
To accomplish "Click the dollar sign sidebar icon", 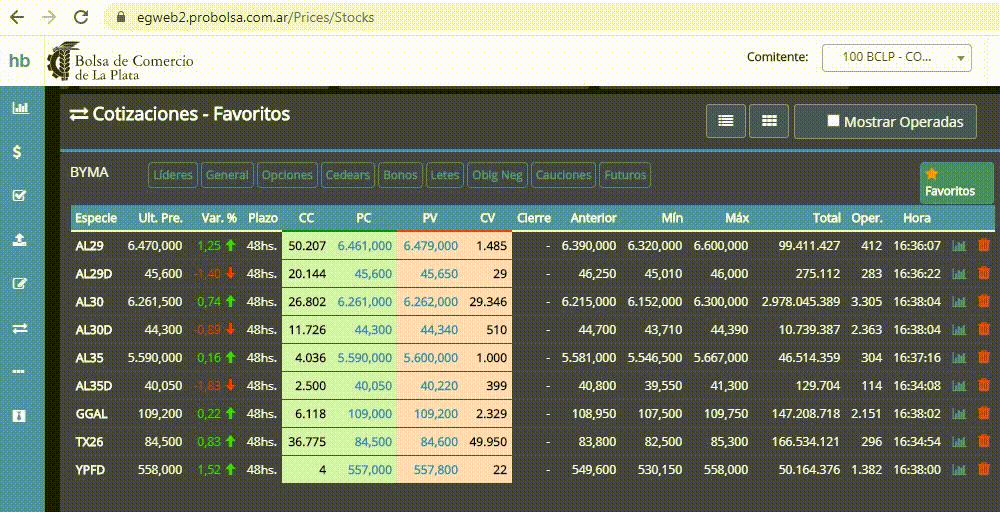I will pyautogui.click(x=18, y=152).
